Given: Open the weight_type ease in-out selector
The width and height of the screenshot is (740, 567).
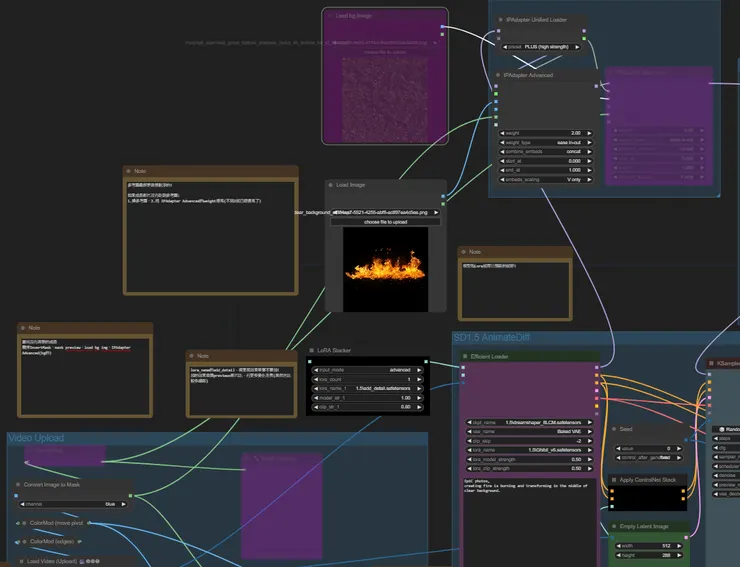Looking at the screenshot, I should pos(546,142).
